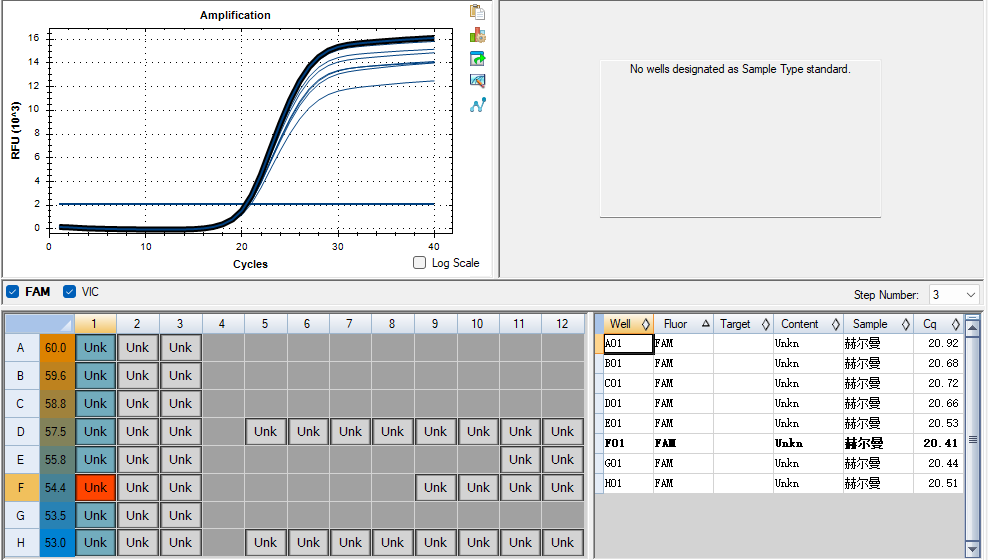Viewport: 988px width, 560px height.
Task: Click the Cq value 20.44
Action: 943,463
